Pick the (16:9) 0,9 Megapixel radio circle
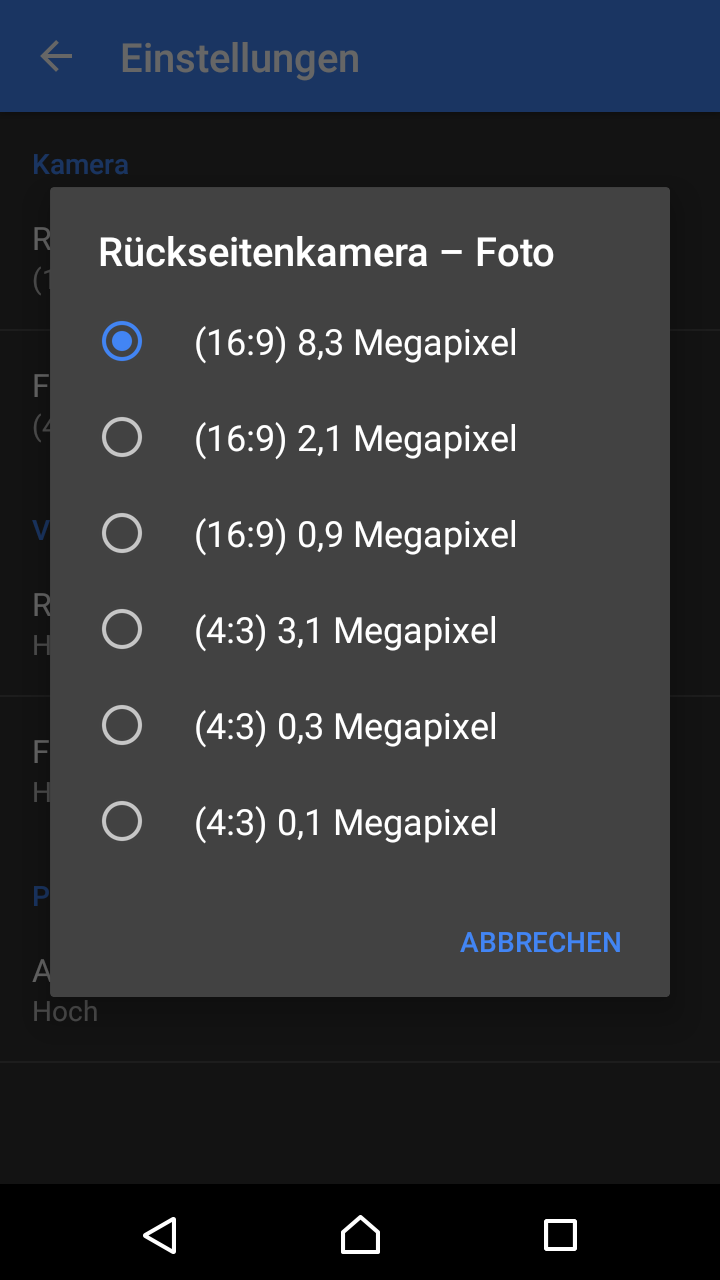The height and width of the screenshot is (1280, 720). click(x=122, y=534)
